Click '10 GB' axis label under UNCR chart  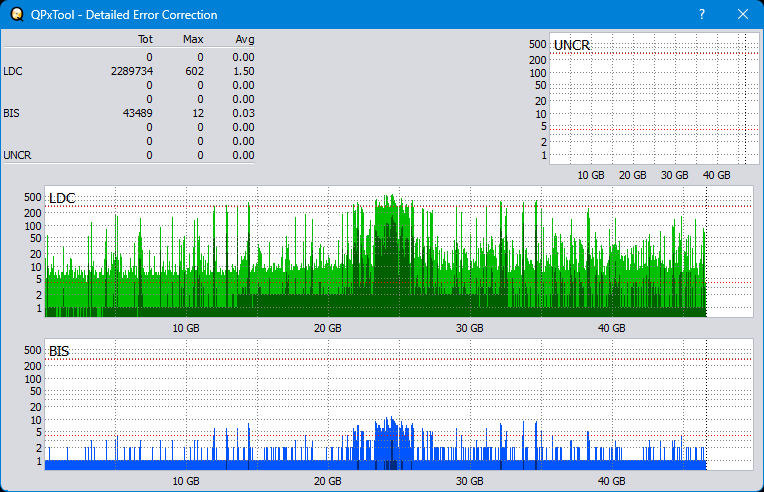(591, 175)
